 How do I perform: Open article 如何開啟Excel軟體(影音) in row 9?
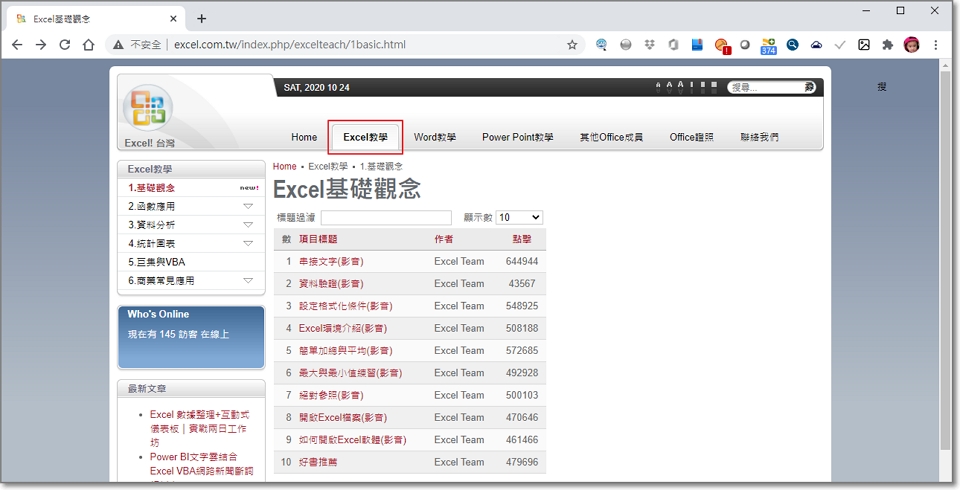353,440
